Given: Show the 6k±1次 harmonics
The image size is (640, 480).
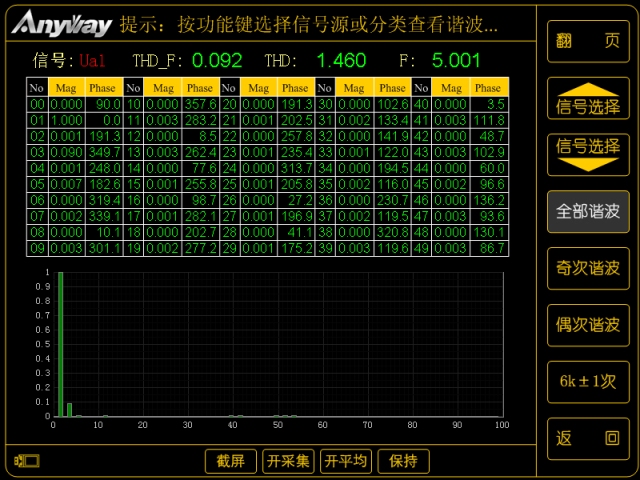Looking at the screenshot, I should (588, 382).
